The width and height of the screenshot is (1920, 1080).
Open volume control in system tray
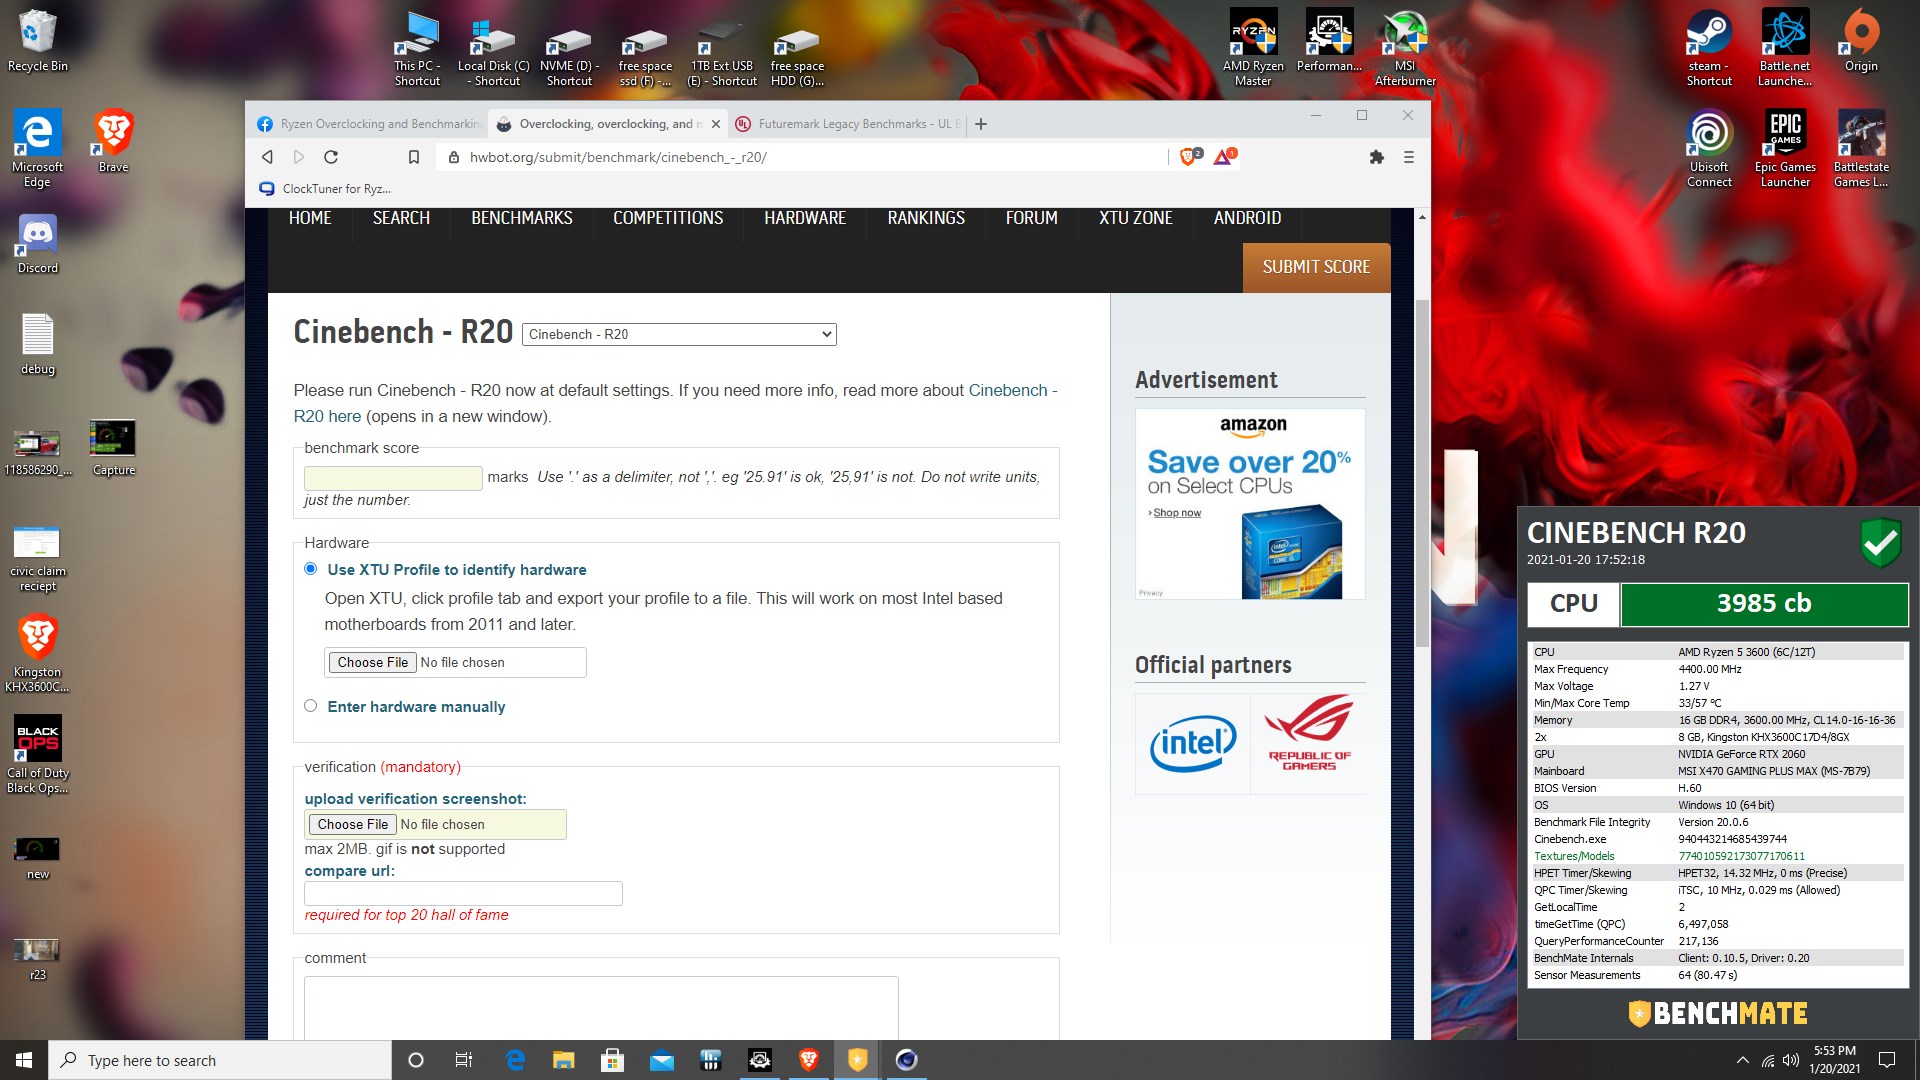[x=1791, y=1060]
